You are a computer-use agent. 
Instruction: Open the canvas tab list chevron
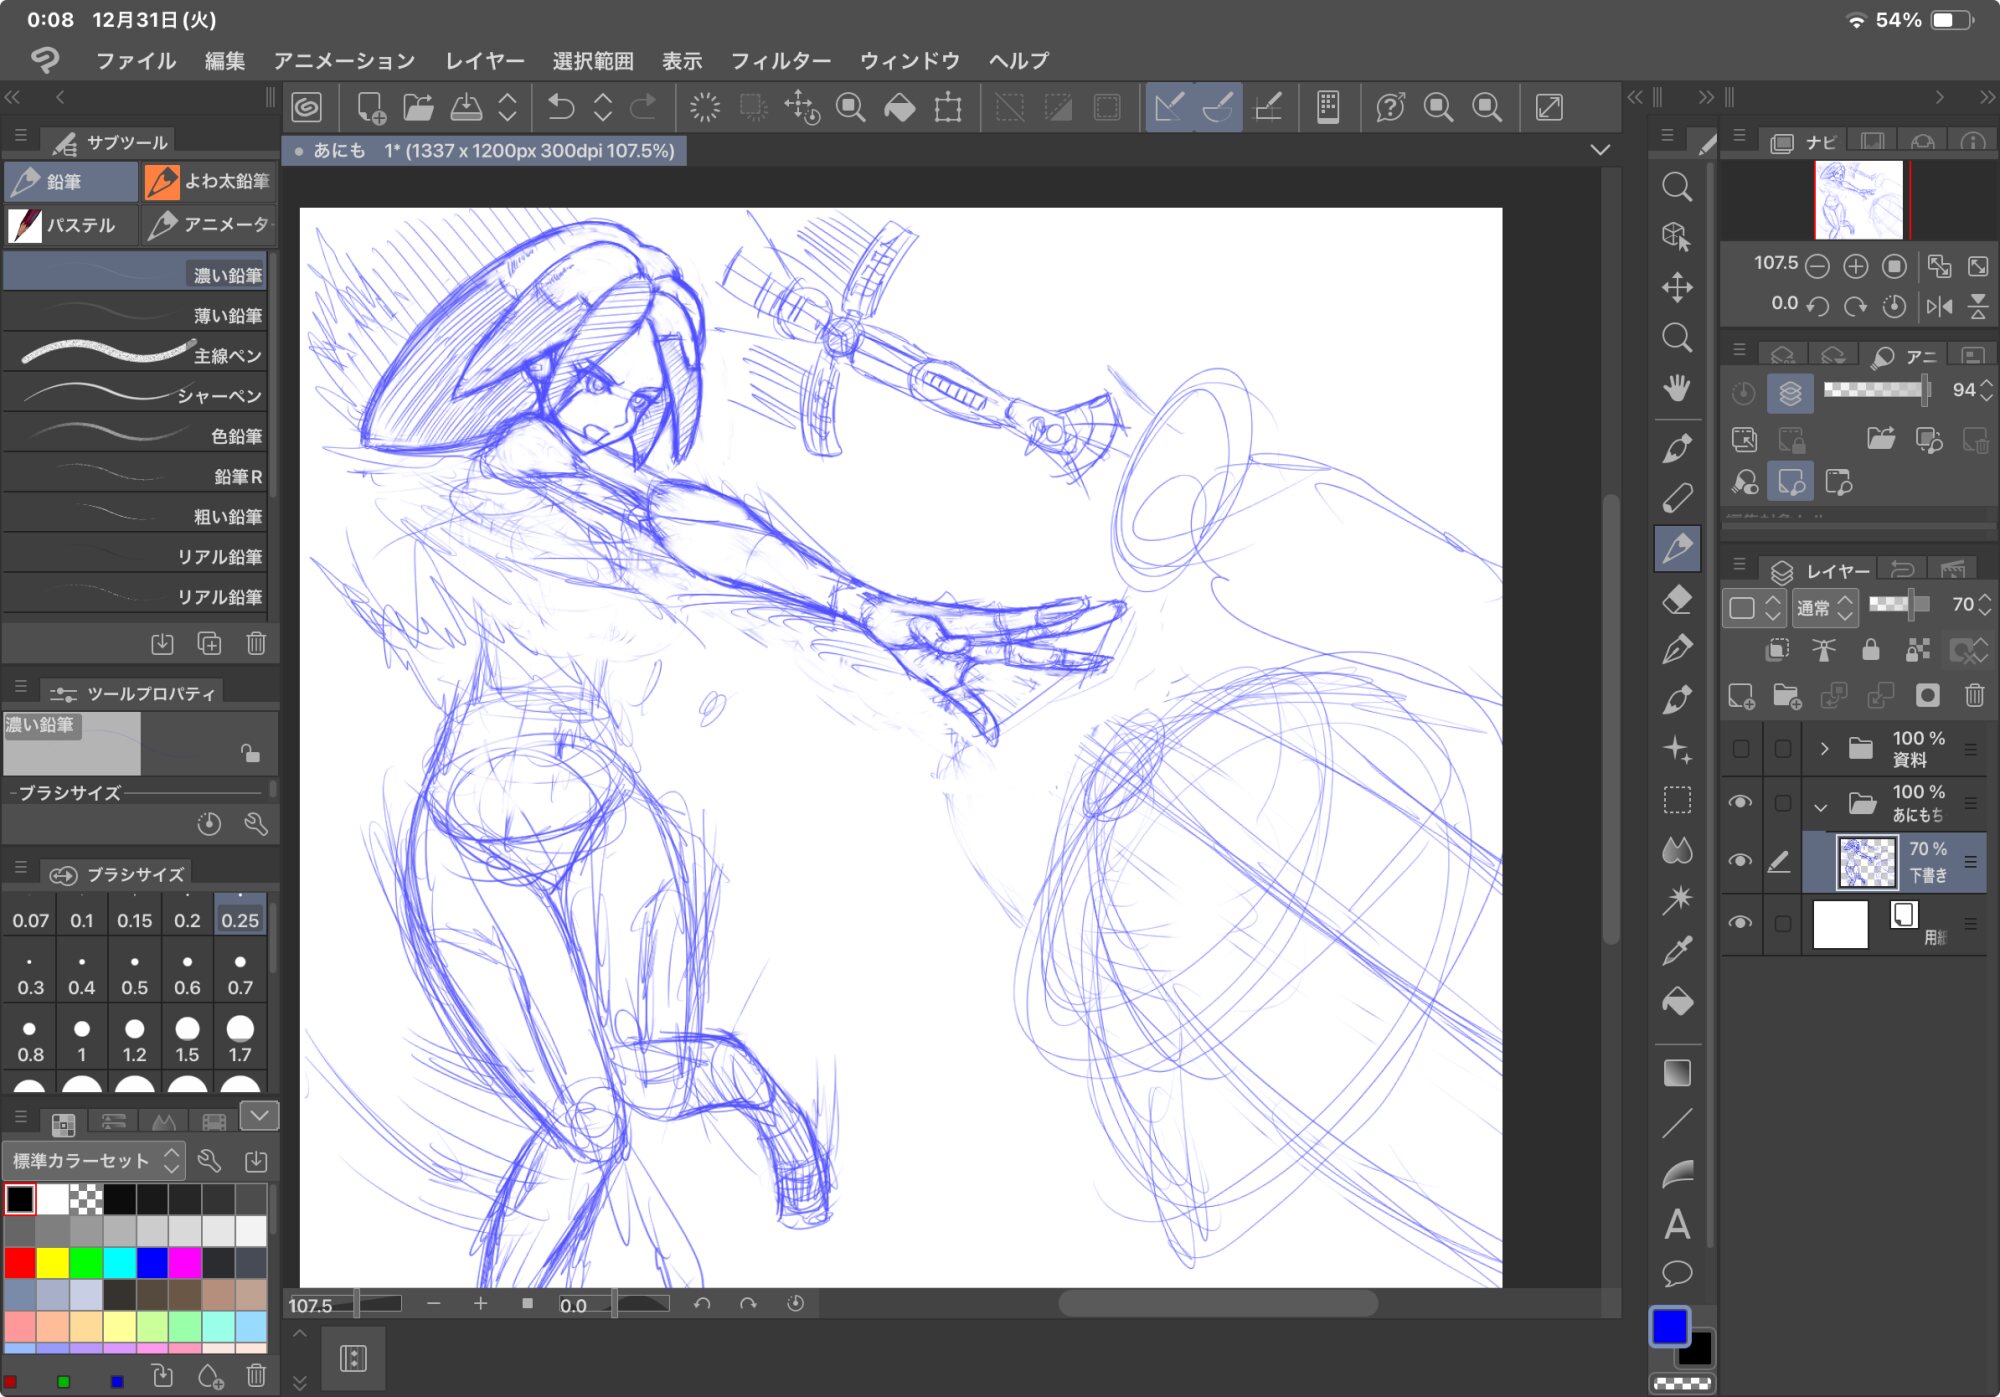pyautogui.click(x=1600, y=150)
